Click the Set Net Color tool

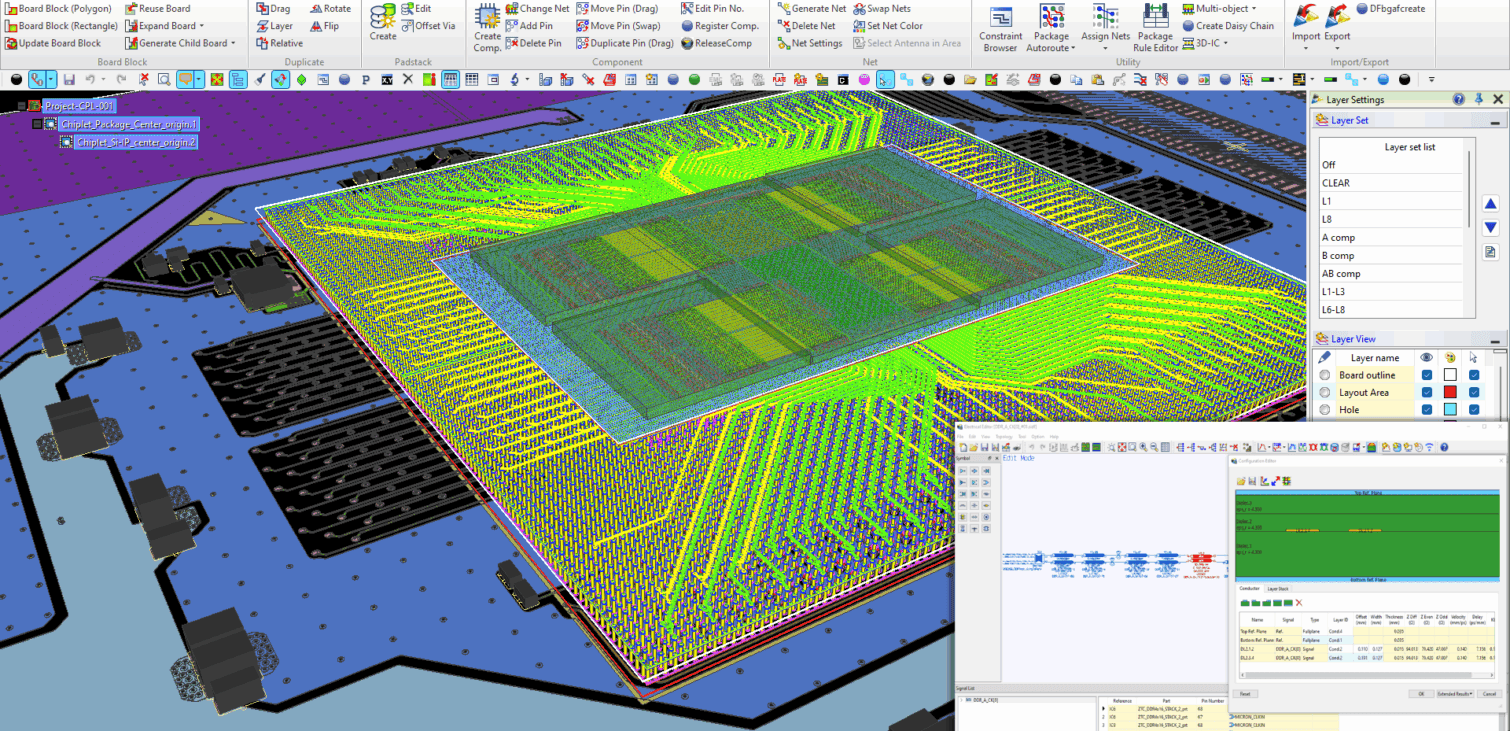[x=887, y=26]
